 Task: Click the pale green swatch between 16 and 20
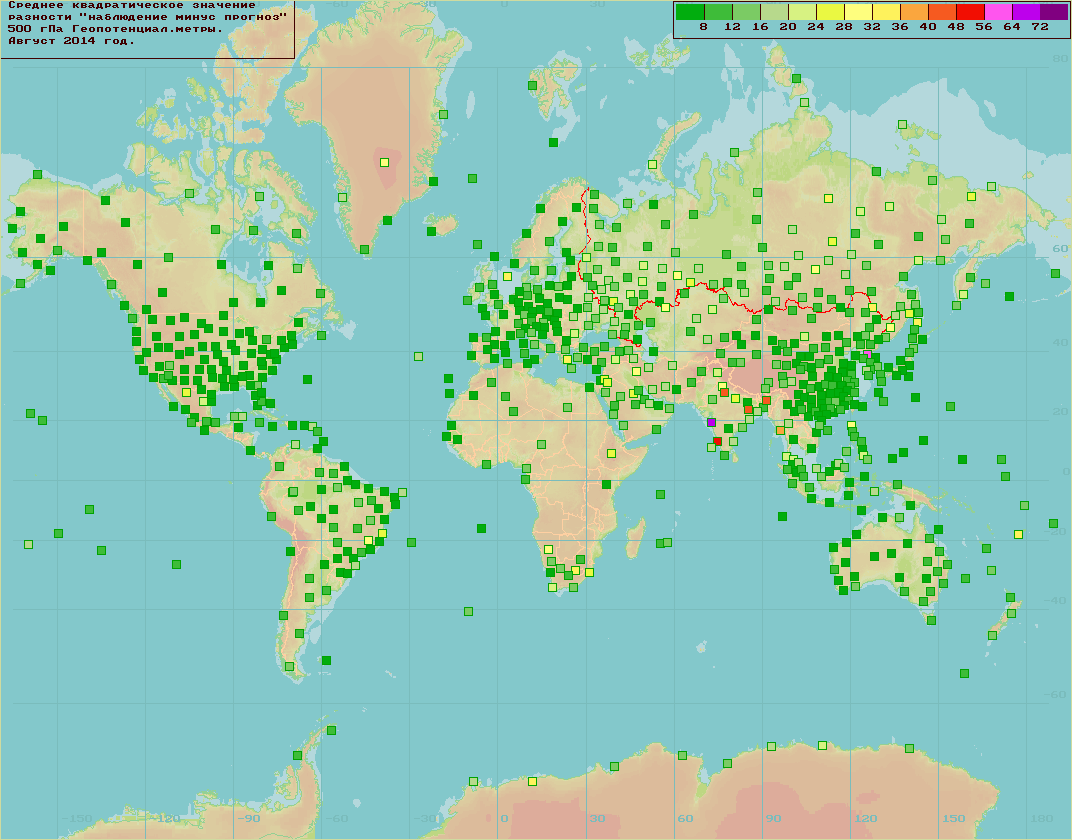(x=774, y=11)
